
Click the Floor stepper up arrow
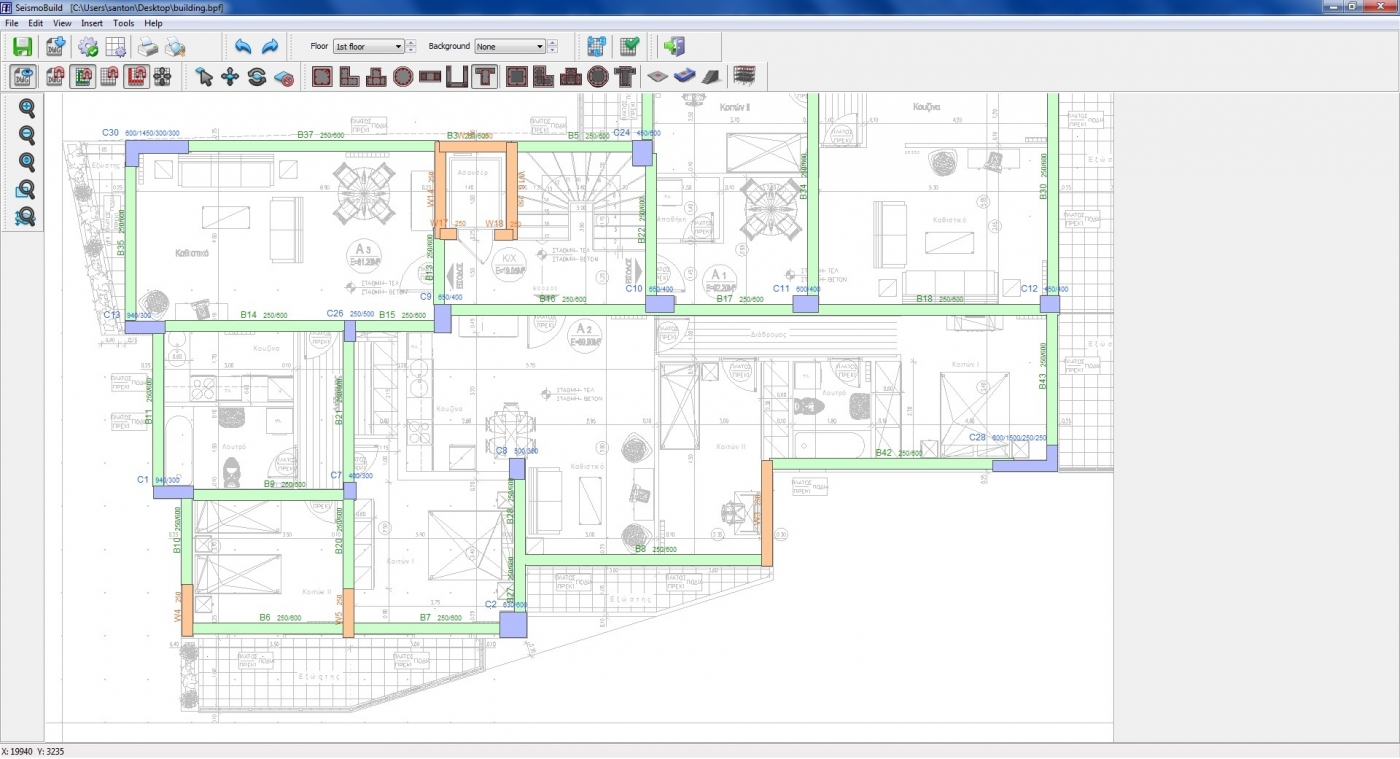click(x=411, y=42)
